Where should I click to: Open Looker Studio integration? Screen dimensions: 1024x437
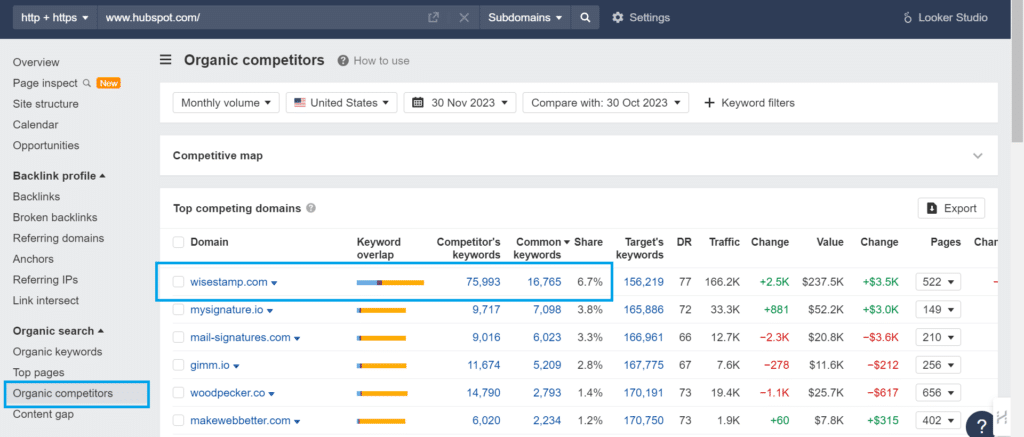point(945,18)
